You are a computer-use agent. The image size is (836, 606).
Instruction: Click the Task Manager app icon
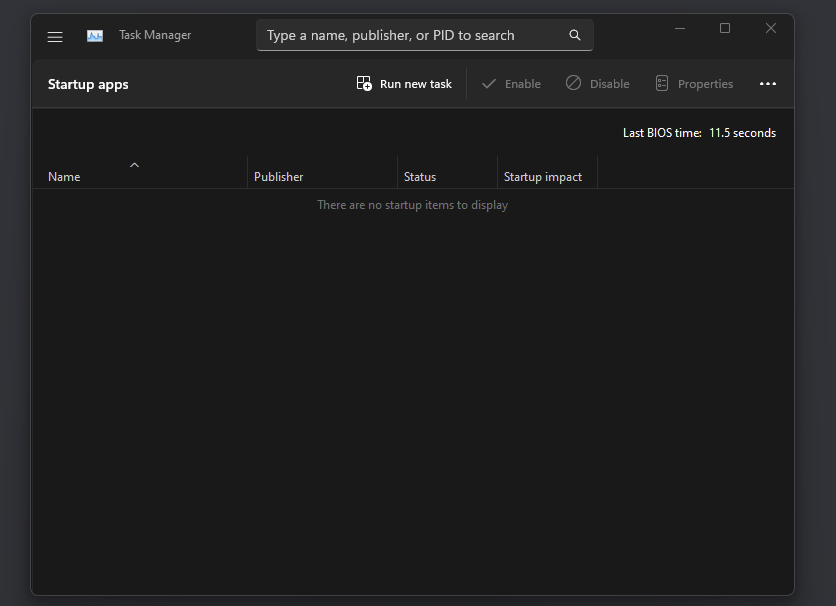[x=95, y=36]
